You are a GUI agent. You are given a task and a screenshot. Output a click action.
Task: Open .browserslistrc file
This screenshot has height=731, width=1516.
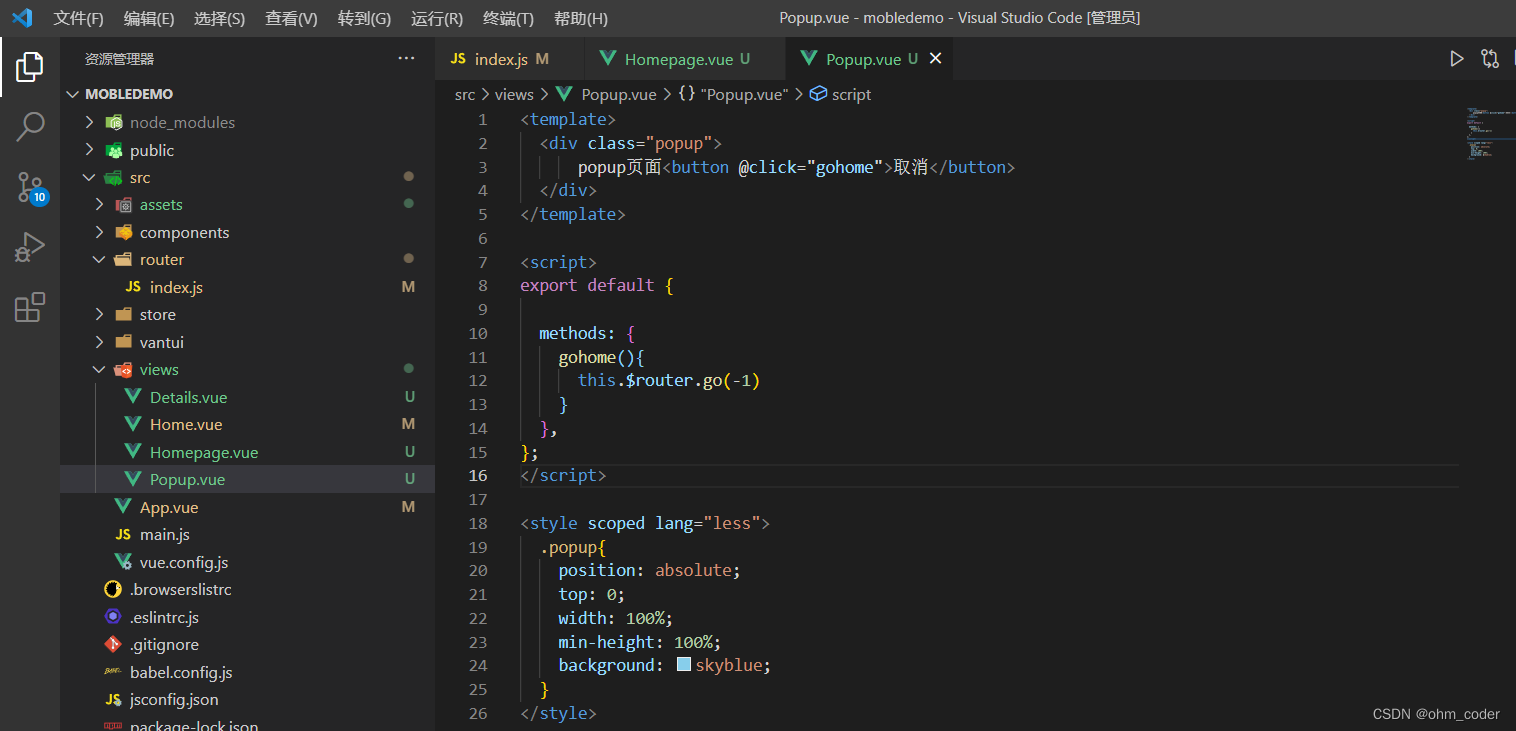(247, 589)
